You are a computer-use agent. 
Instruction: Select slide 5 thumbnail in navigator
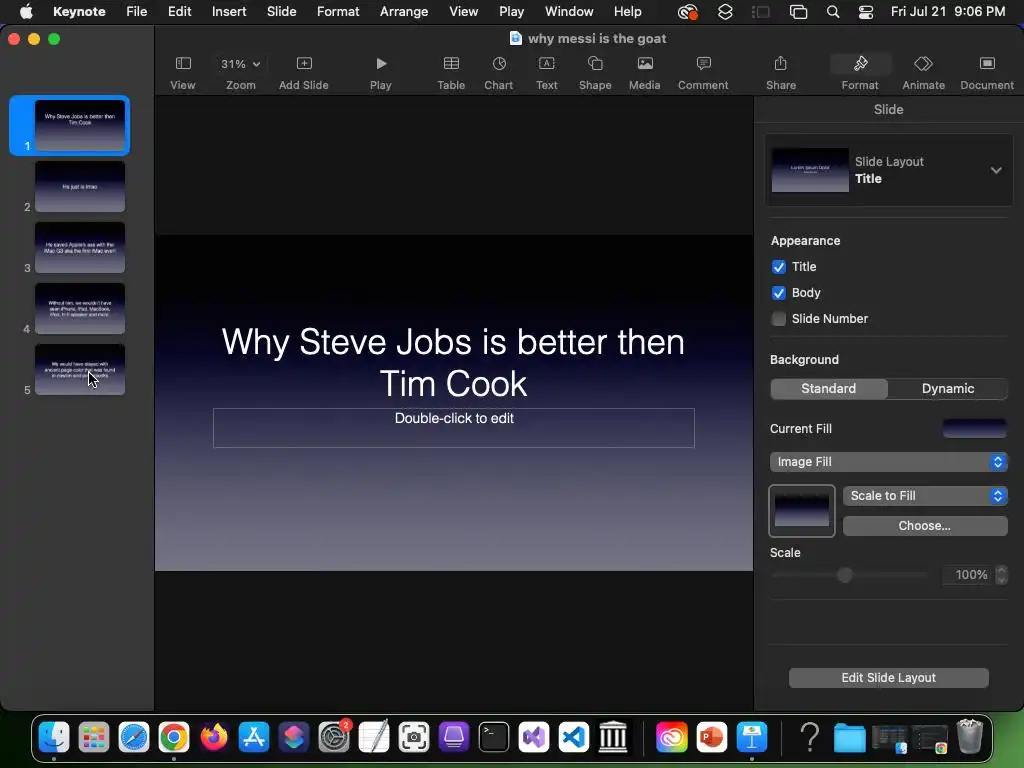tap(80, 370)
